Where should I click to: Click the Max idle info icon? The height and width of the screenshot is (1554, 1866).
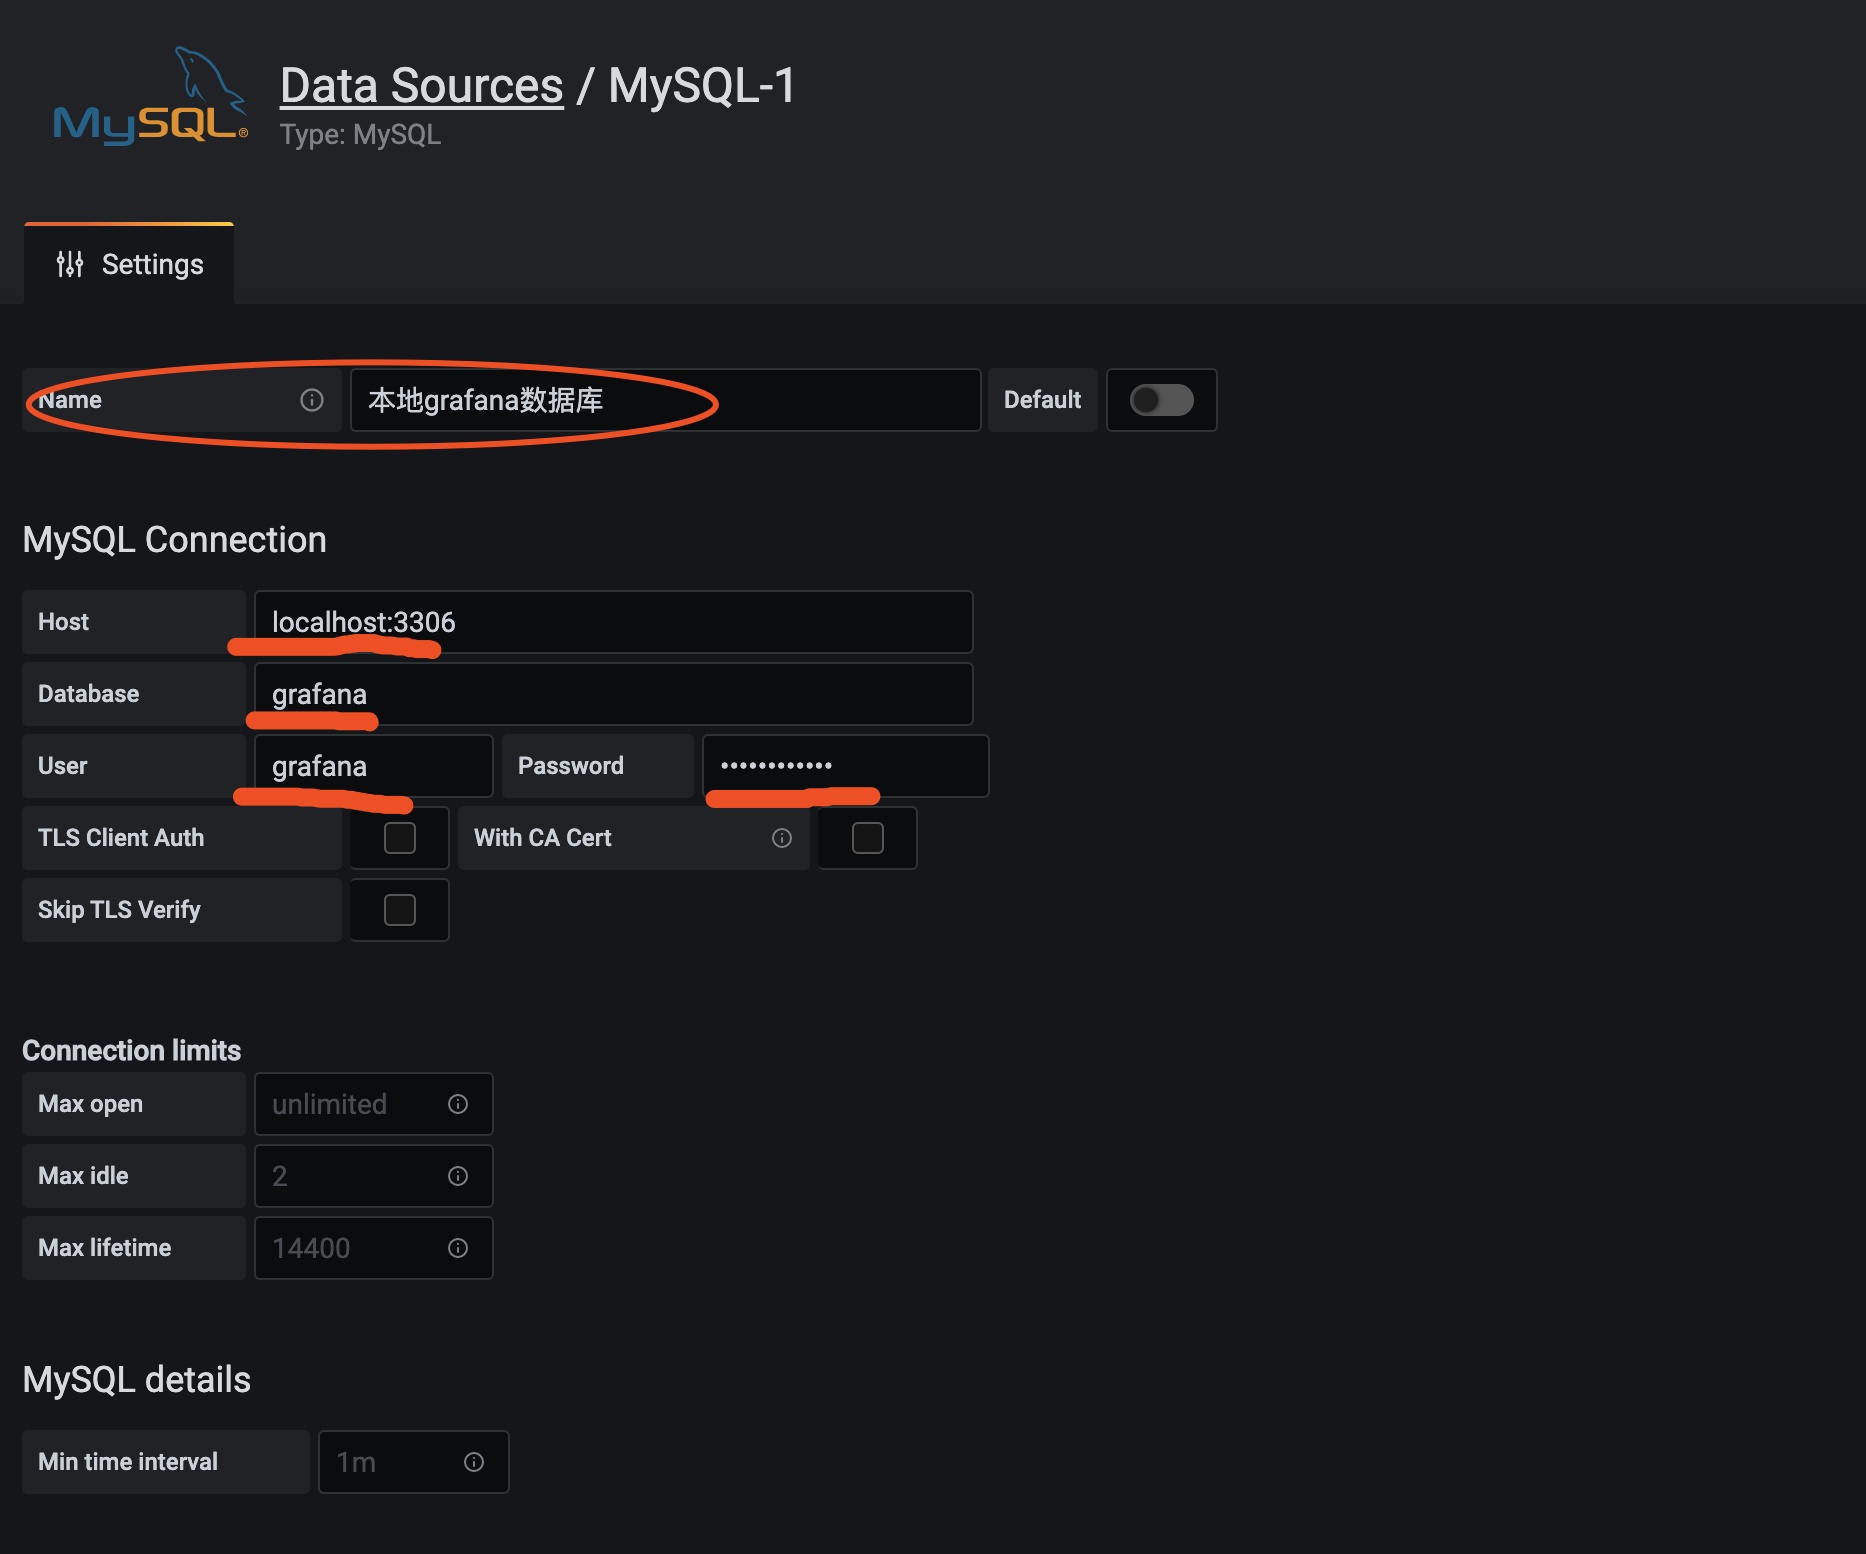[458, 1176]
